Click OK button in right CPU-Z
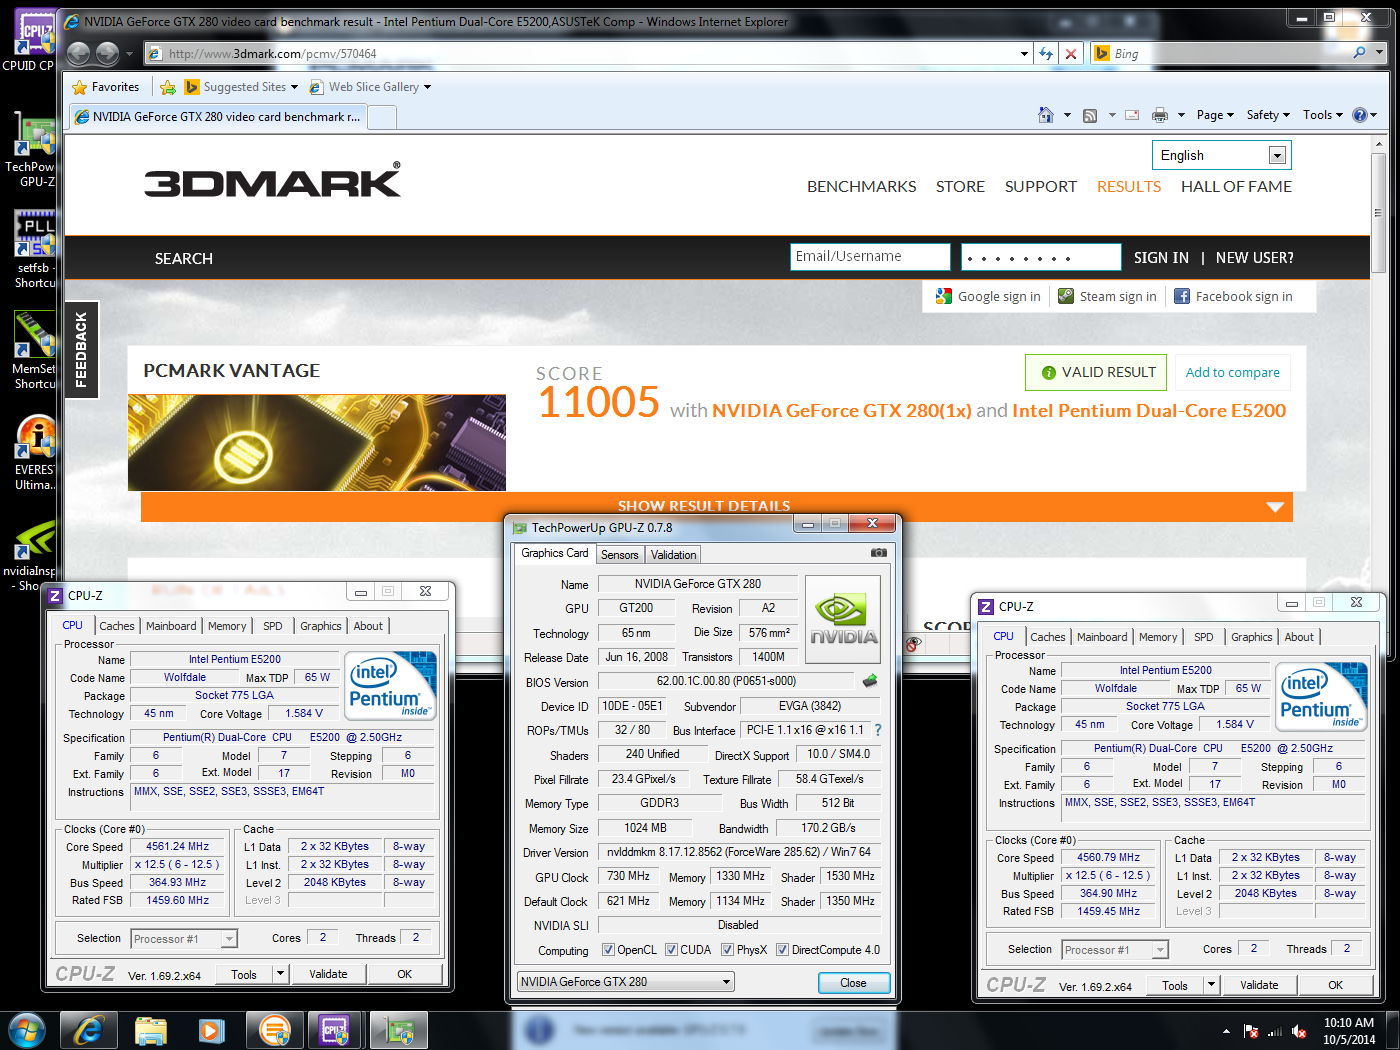This screenshot has height=1050, width=1400. tap(1335, 984)
